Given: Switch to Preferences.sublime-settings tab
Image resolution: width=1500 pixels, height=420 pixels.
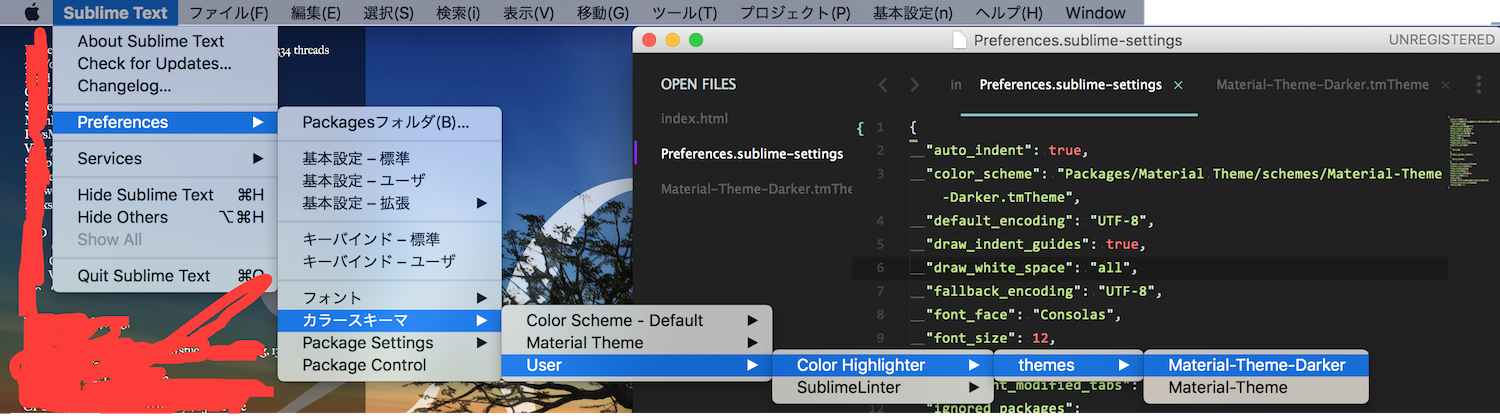Looking at the screenshot, I should [1070, 85].
